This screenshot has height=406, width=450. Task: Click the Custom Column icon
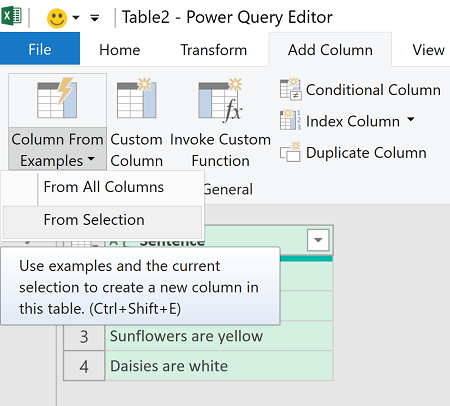tap(137, 98)
